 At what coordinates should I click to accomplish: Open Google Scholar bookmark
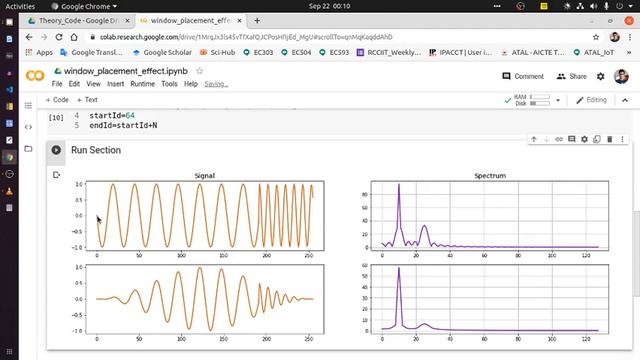click(162, 52)
